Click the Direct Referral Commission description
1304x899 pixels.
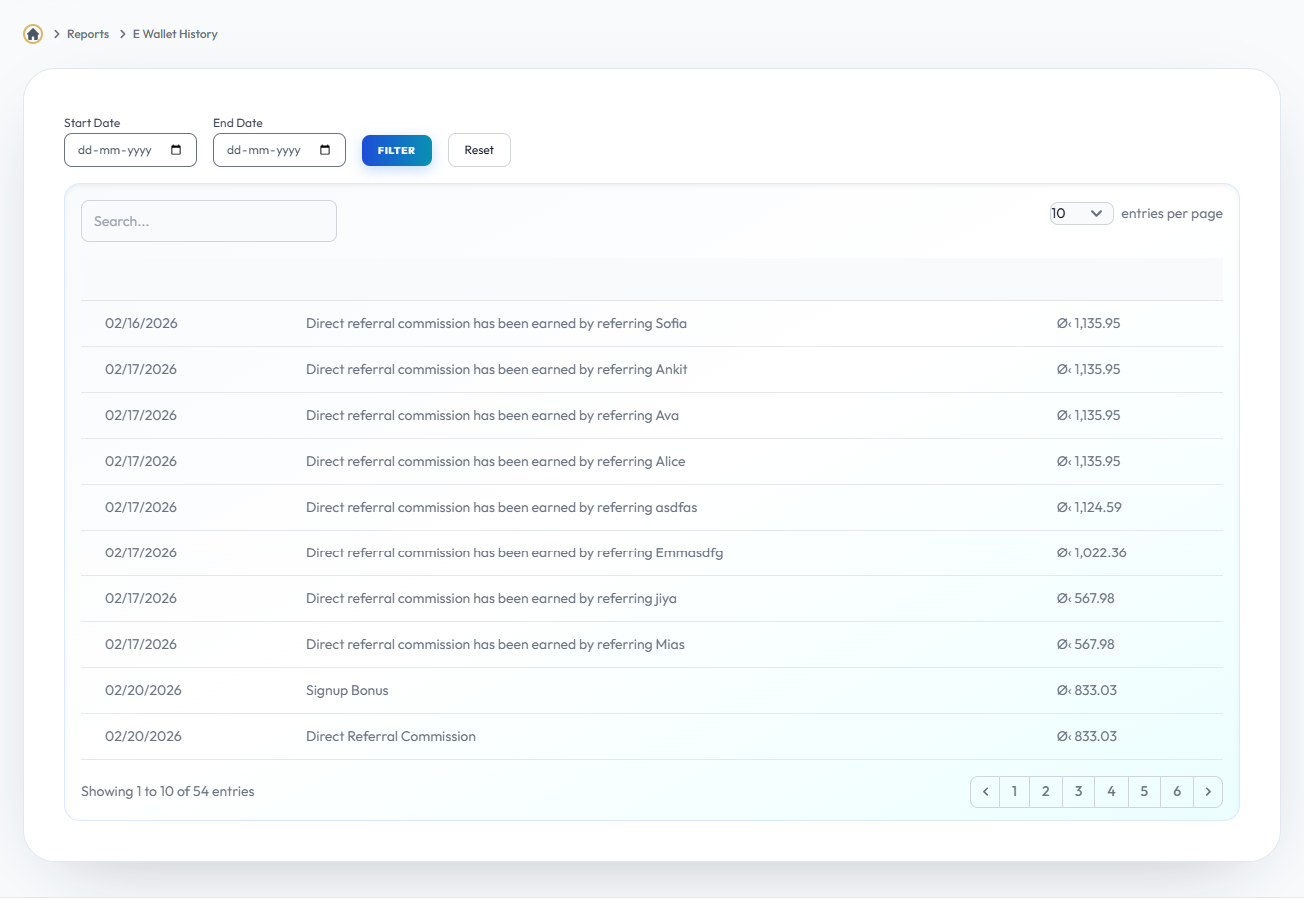391,737
